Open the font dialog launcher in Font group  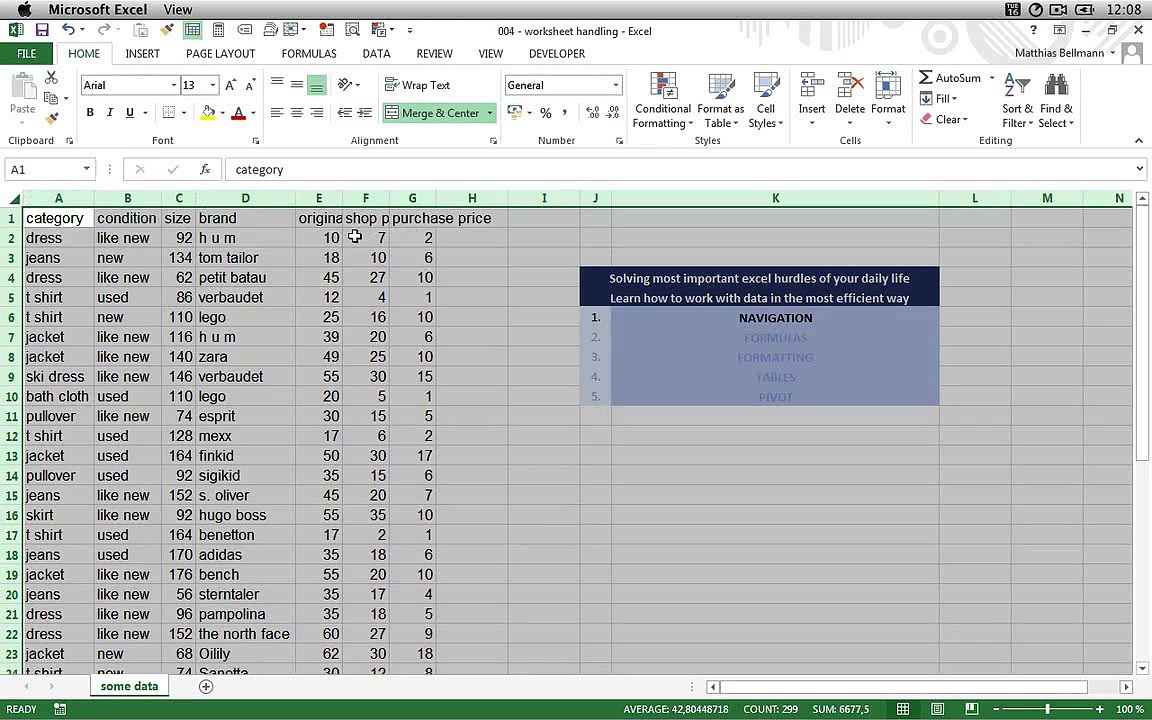[x=256, y=140]
